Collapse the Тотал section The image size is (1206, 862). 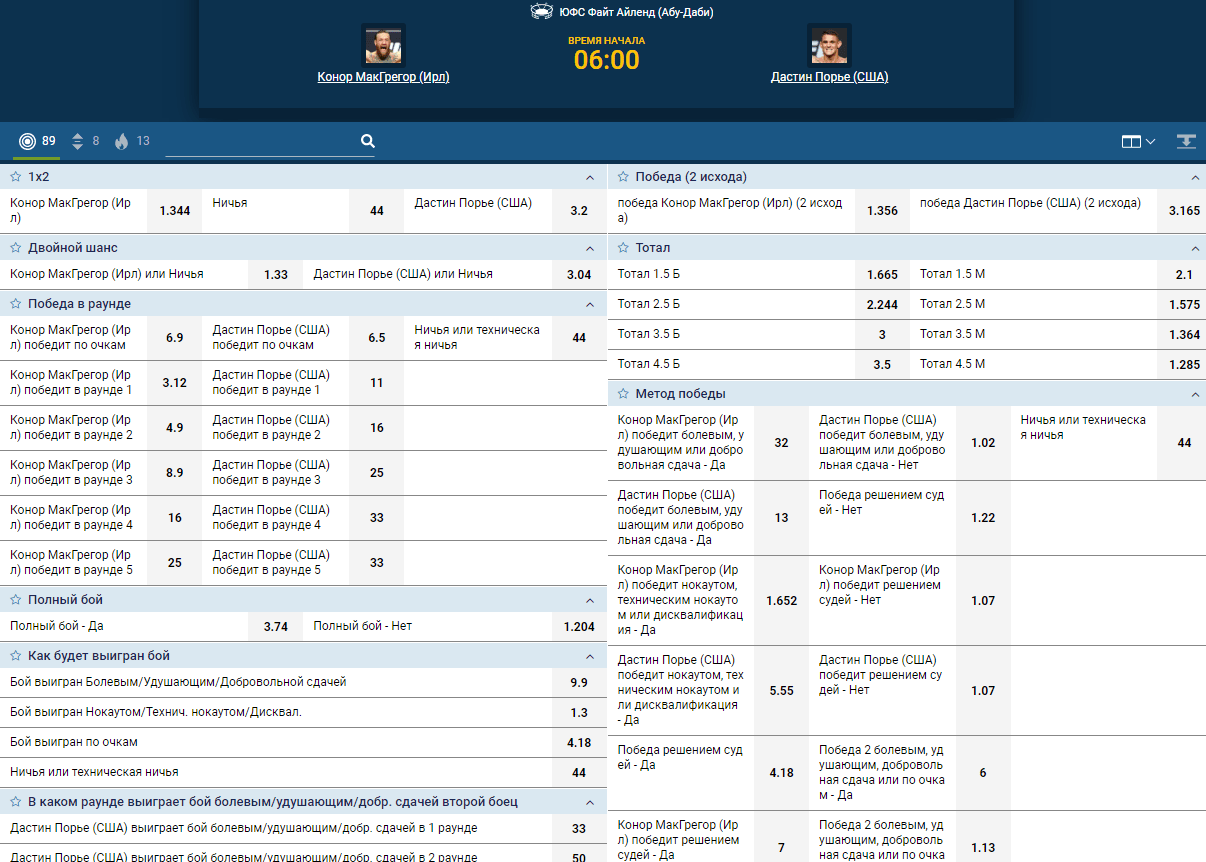click(1195, 248)
